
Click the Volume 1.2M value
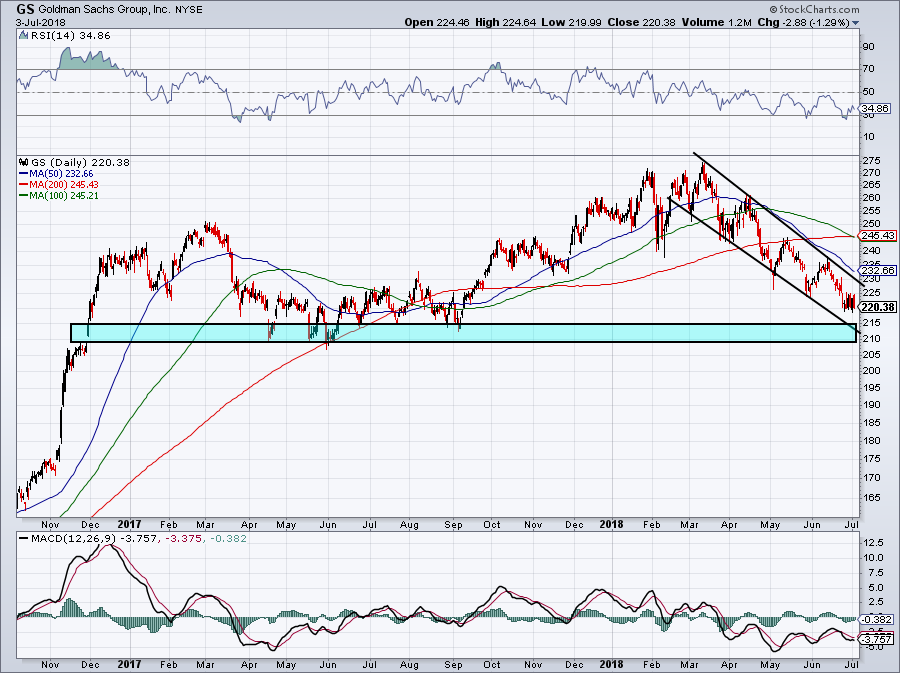[x=717, y=22]
